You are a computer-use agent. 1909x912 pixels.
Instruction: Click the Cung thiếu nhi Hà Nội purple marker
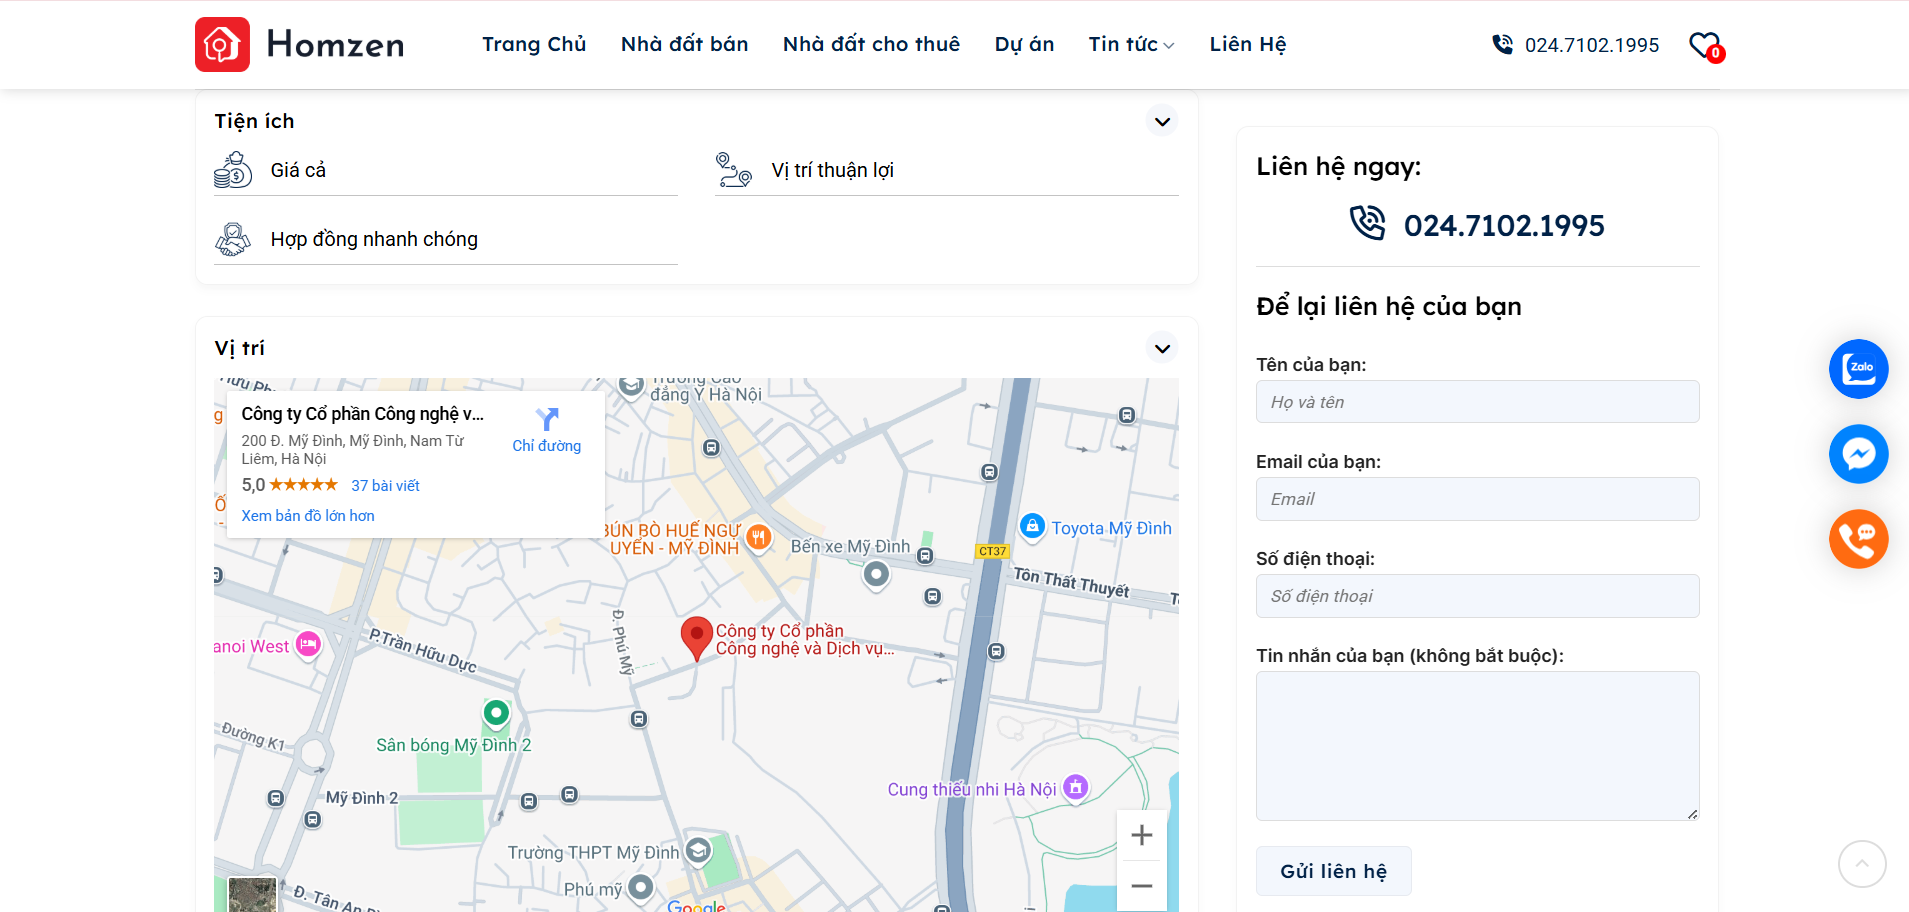tap(1075, 788)
